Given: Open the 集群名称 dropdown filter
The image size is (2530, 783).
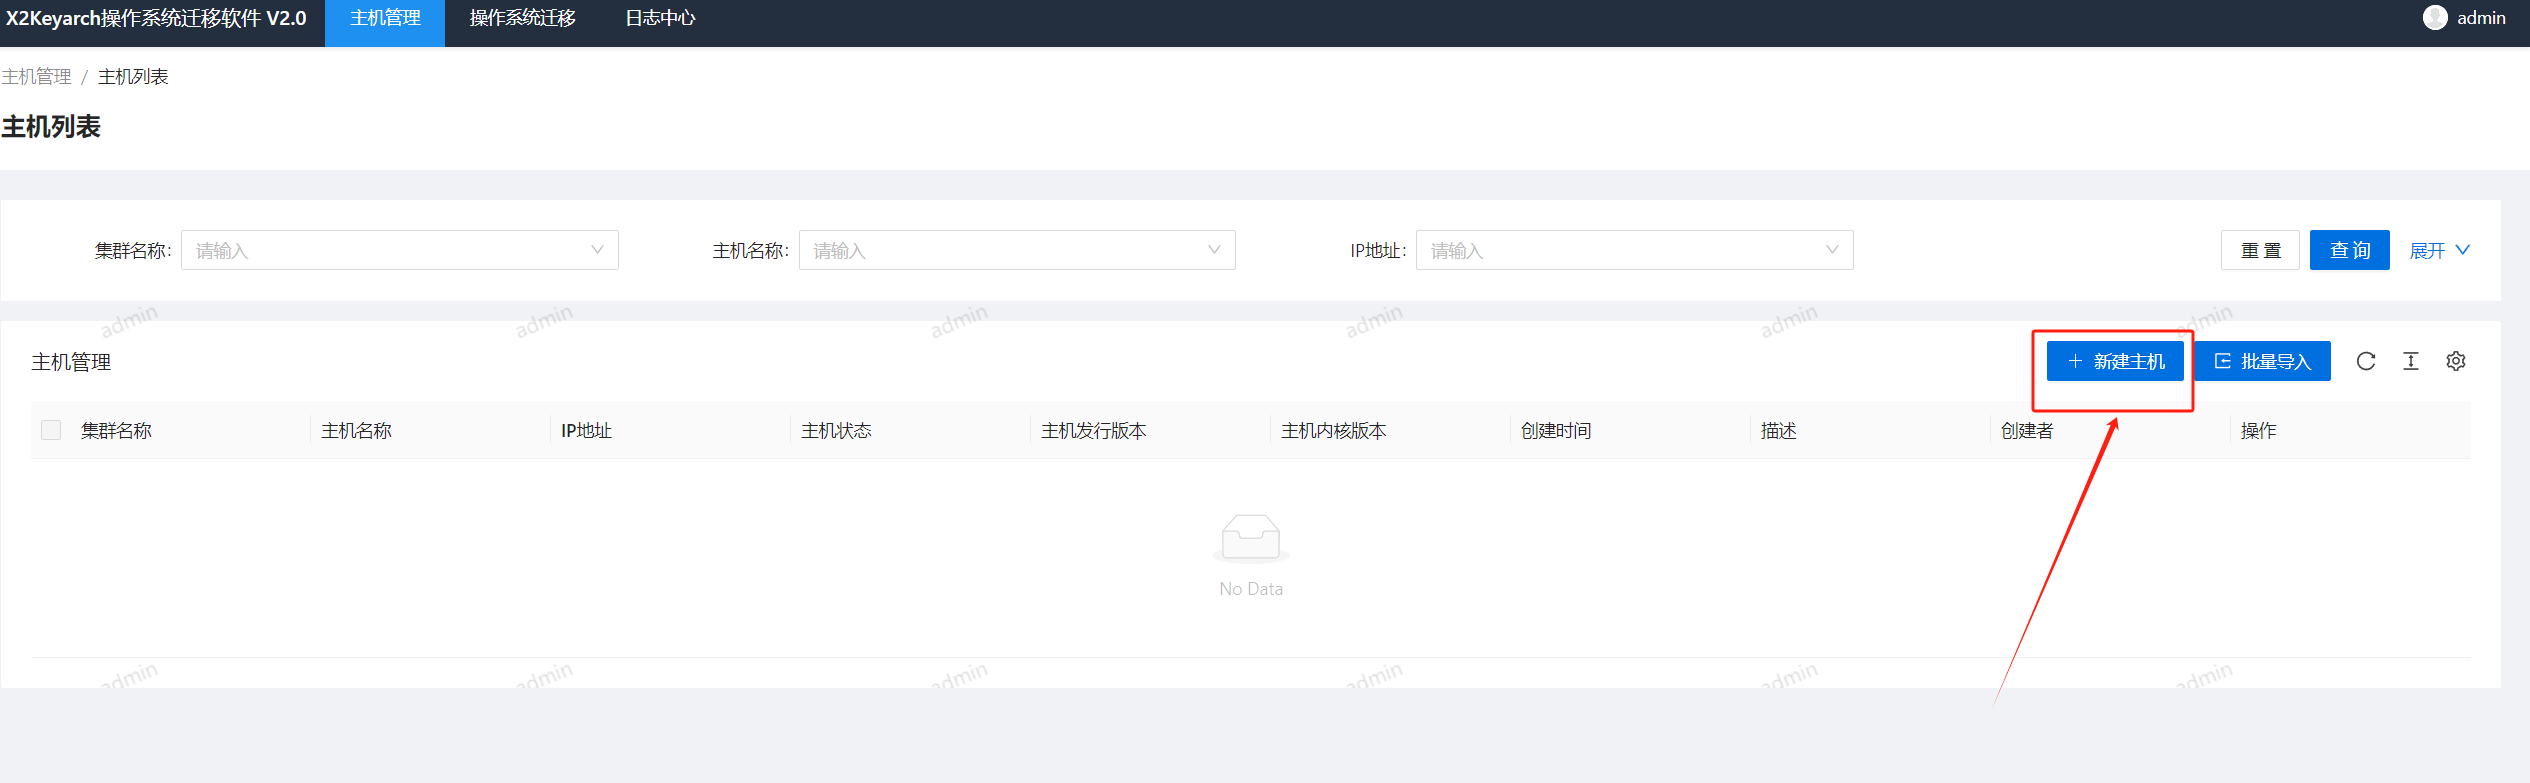Looking at the screenshot, I should tap(399, 250).
